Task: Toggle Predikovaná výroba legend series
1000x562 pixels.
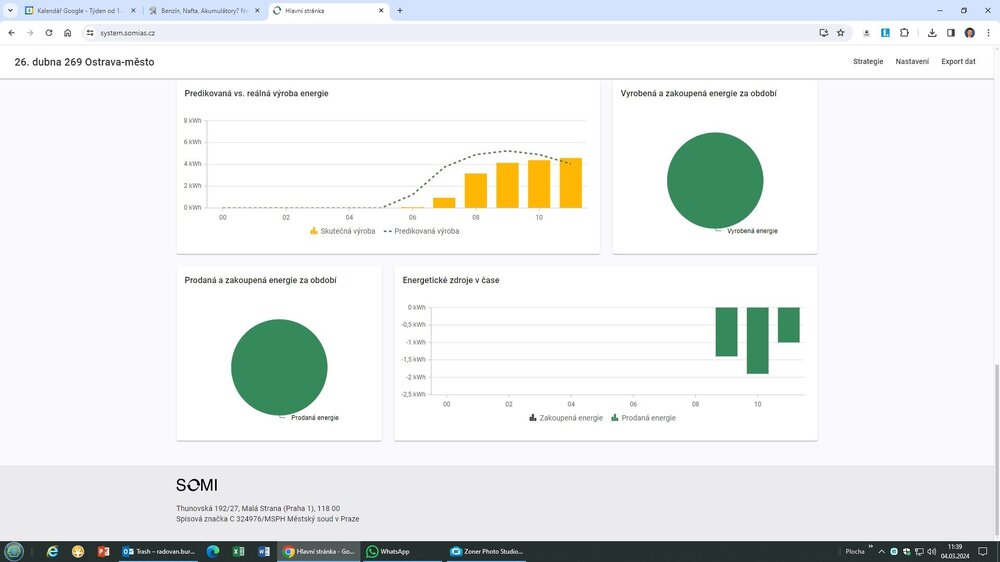Action: 421,231
